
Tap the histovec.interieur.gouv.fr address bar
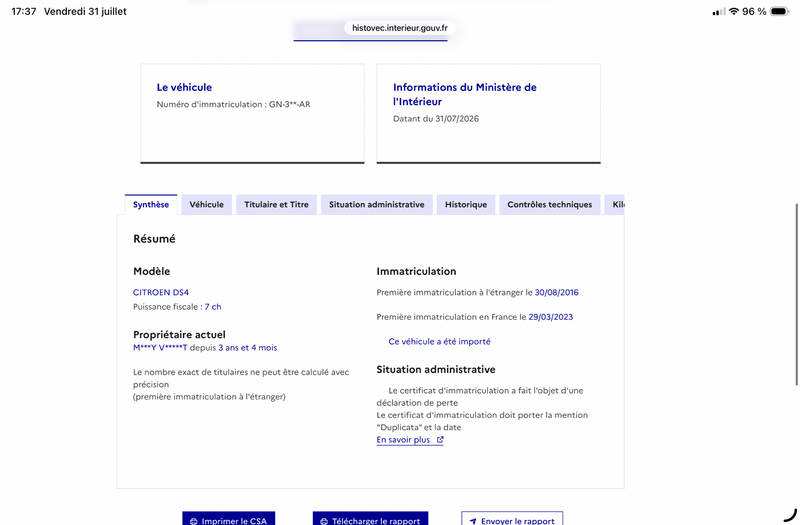tap(399, 28)
